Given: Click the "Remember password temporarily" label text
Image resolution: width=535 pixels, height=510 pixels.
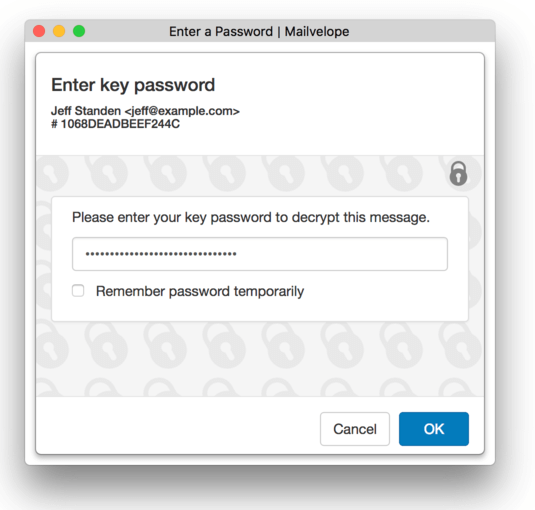Looking at the screenshot, I should coord(200,292).
